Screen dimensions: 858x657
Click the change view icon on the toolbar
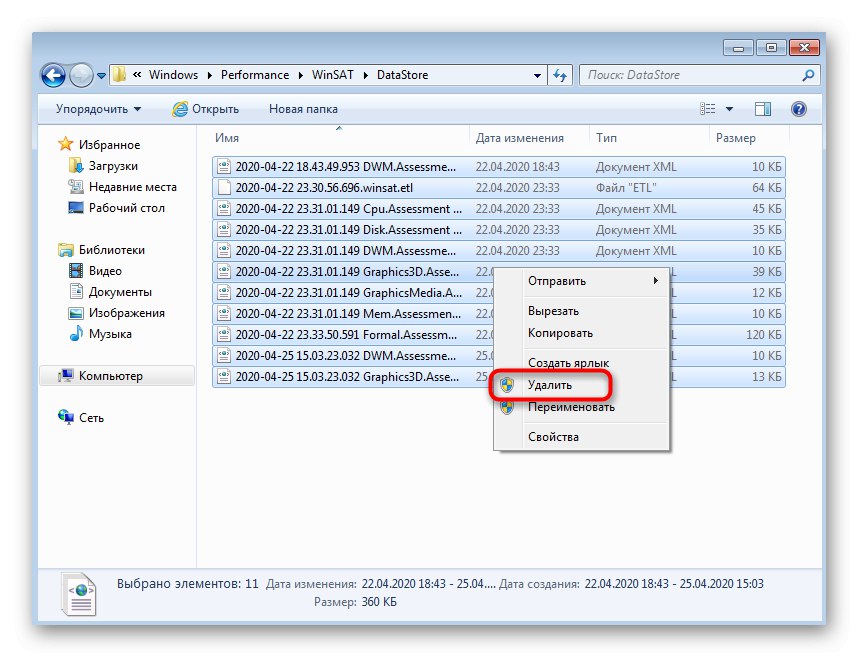(706, 108)
